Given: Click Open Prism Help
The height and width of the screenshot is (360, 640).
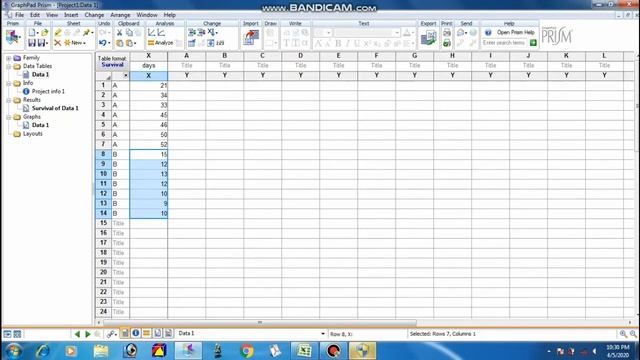Looking at the screenshot, I should 515,32.
